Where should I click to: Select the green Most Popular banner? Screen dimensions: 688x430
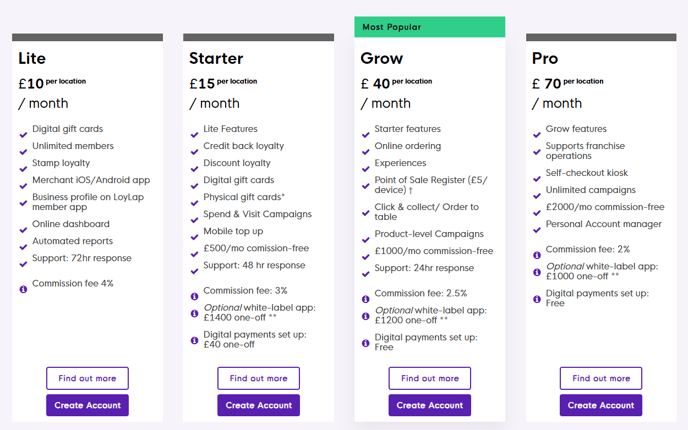(430, 27)
